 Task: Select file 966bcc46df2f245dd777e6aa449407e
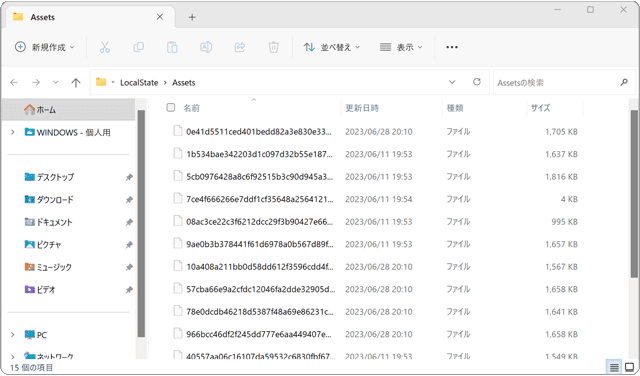click(259, 334)
